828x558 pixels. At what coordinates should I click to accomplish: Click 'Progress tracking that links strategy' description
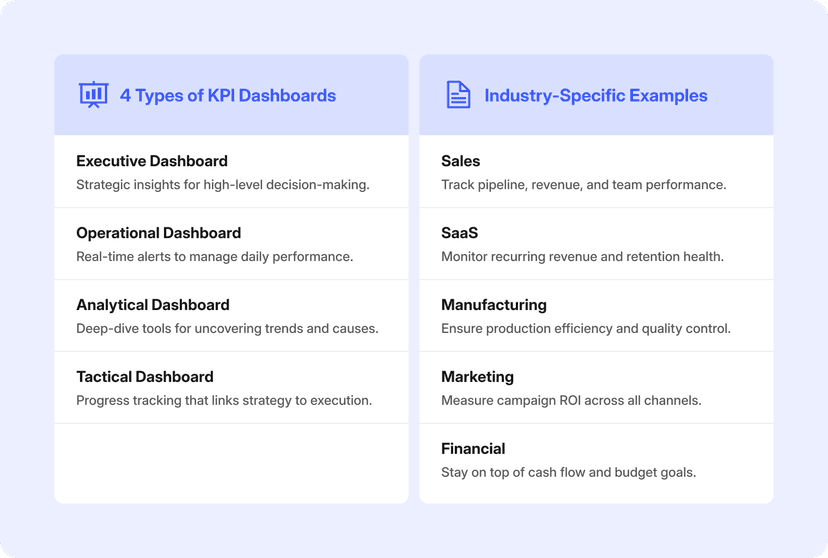pyautogui.click(x=224, y=401)
